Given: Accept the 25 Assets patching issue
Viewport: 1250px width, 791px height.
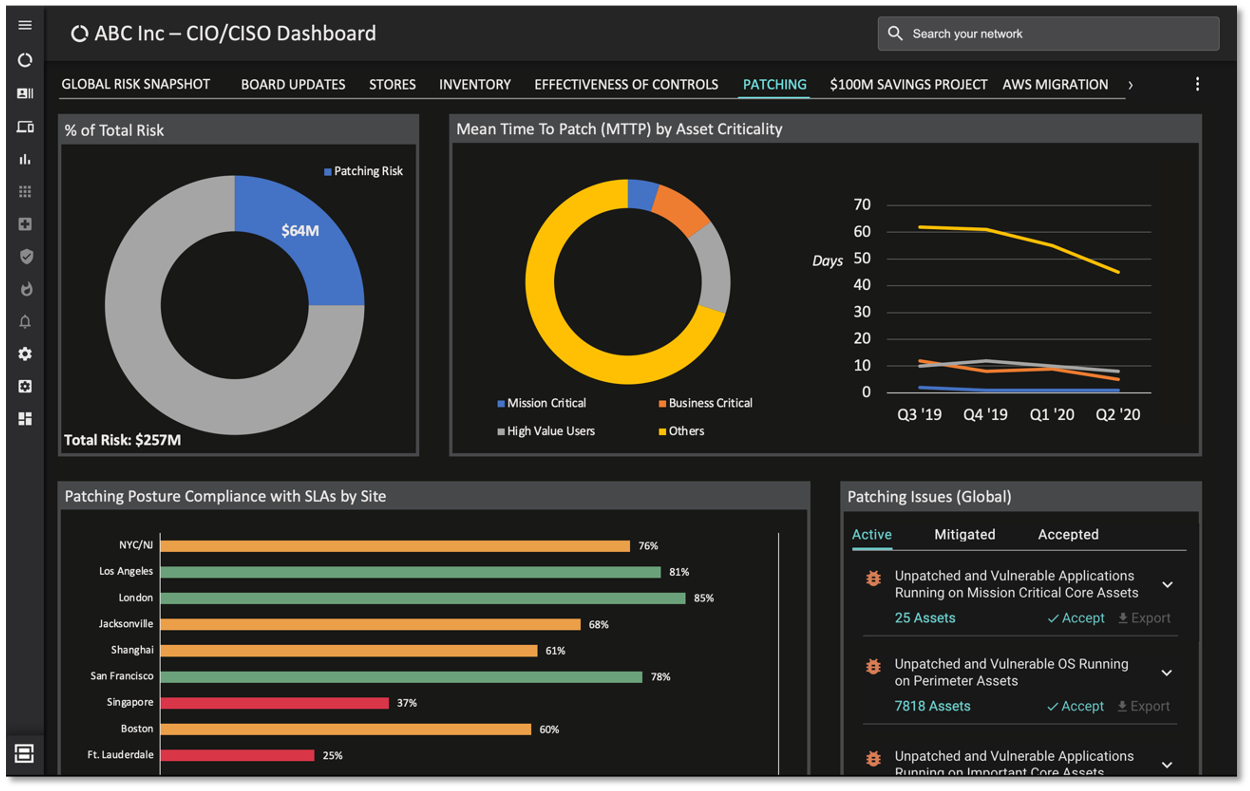Looking at the screenshot, I should point(1076,619).
